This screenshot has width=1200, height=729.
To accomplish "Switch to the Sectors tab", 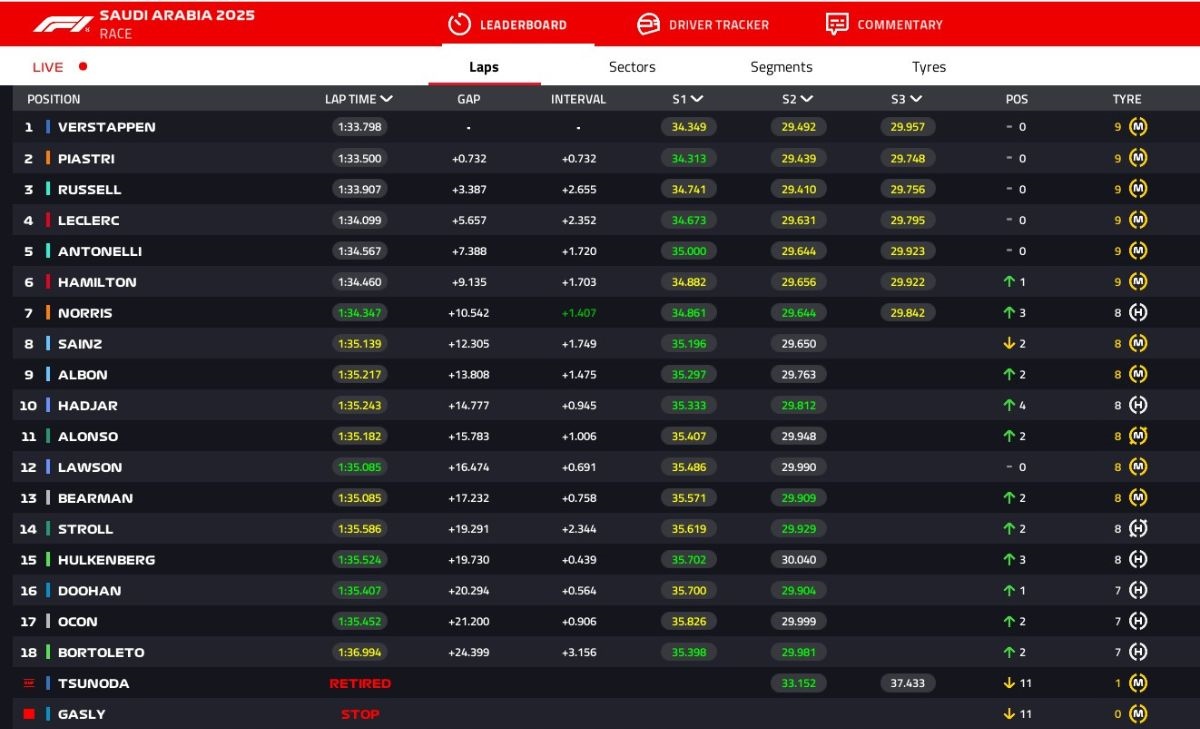I will tap(632, 67).
